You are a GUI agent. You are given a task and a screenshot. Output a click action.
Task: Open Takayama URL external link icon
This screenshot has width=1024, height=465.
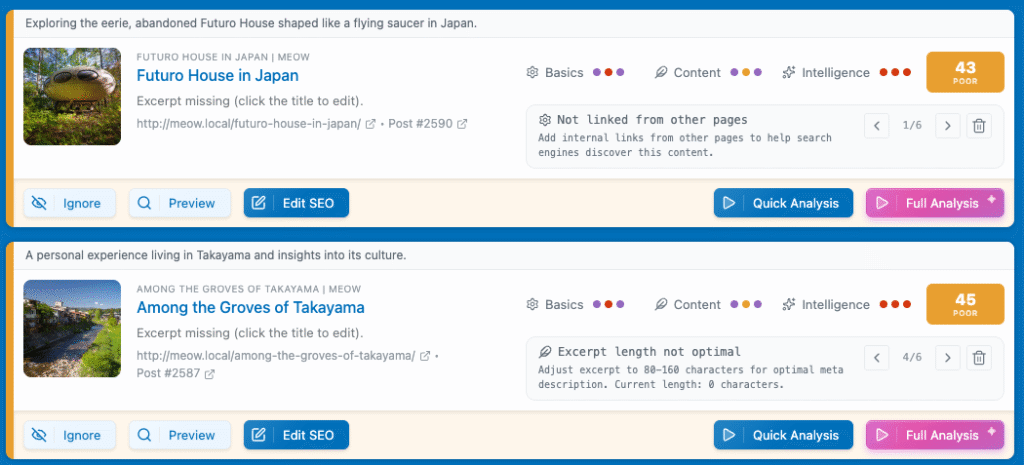(x=425, y=356)
